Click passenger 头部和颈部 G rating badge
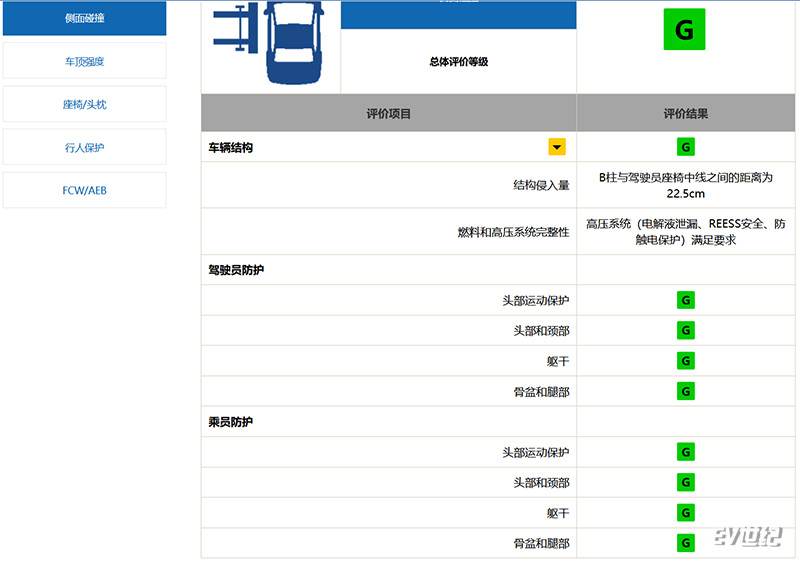This screenshot has height=561, width=800. click(686, 482)
